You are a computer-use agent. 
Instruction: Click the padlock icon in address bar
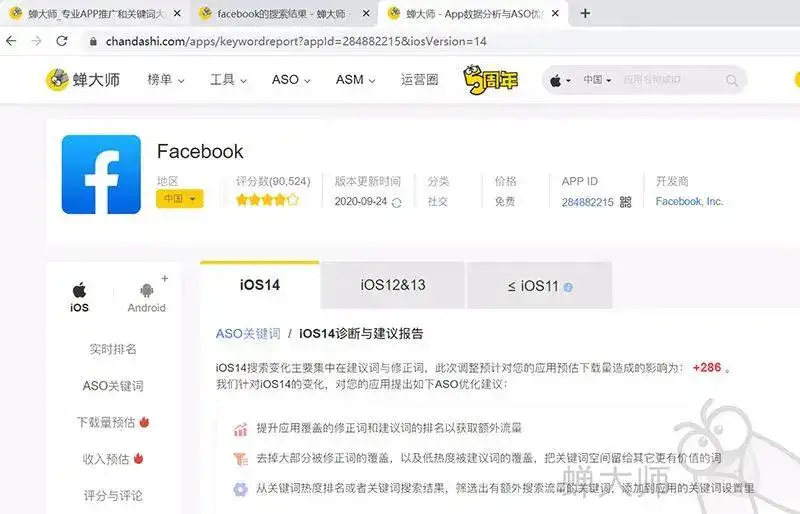93,41
